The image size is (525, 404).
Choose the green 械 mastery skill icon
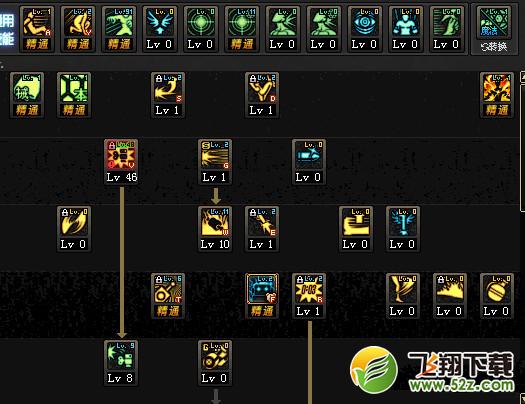pyautogui.click(x=27, y=95)
